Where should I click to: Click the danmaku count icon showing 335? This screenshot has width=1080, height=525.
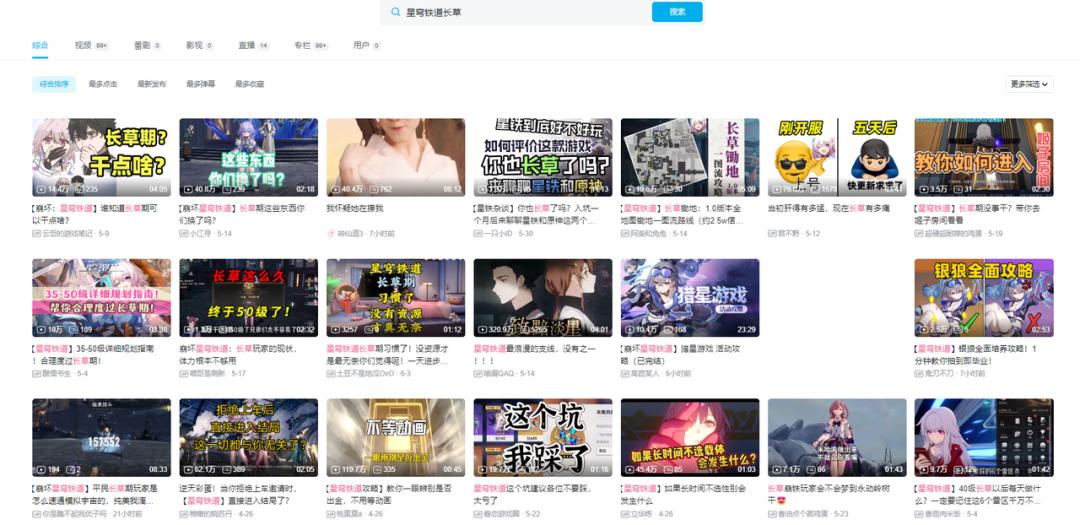[377, 469]
